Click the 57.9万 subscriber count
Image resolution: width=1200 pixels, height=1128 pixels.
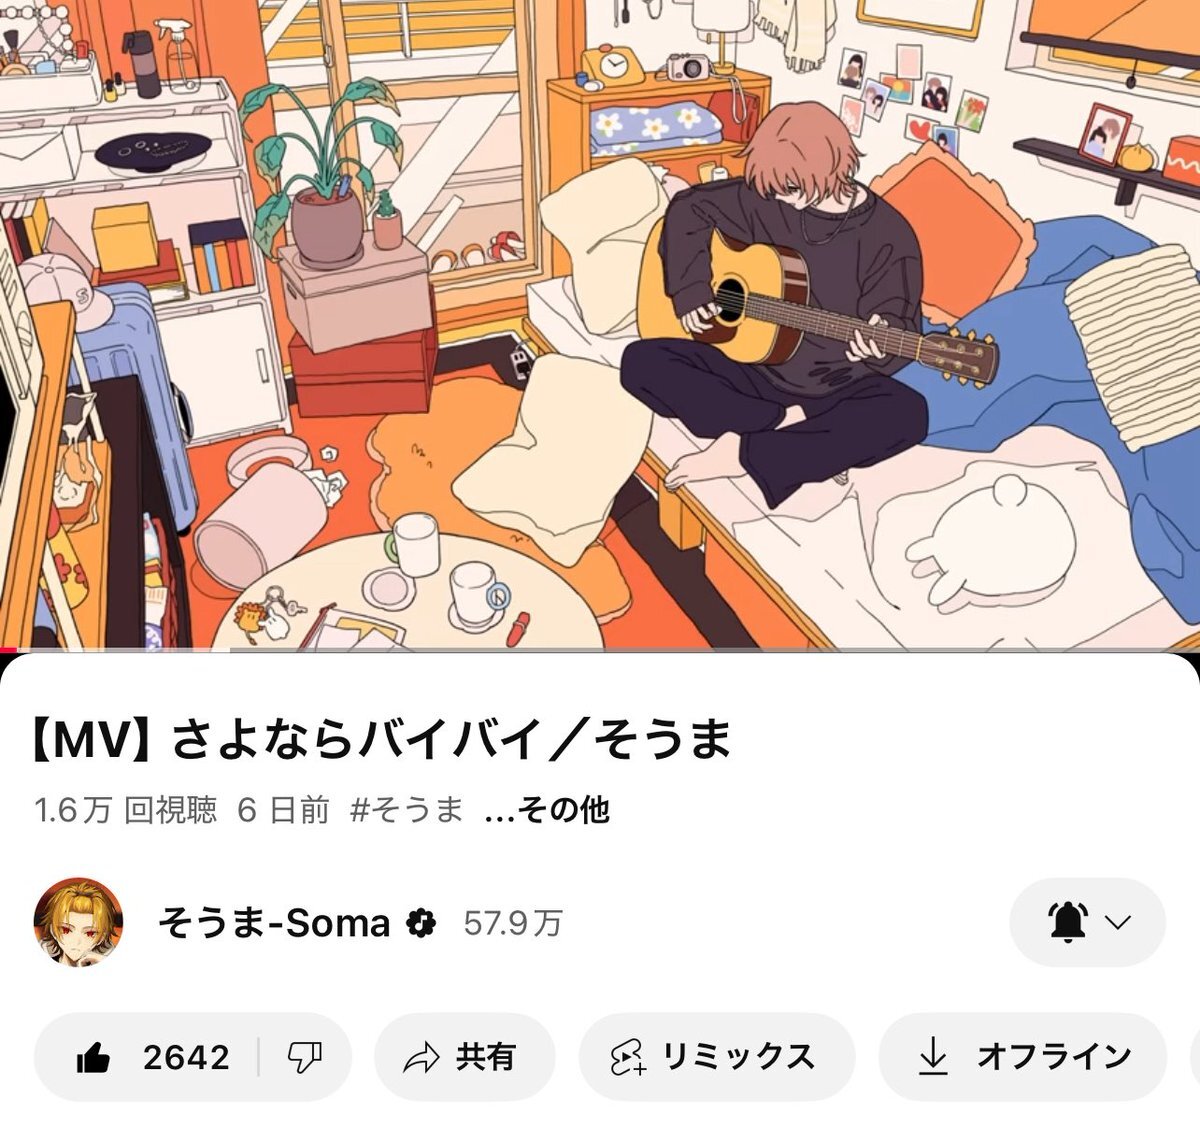pos(513,923)
